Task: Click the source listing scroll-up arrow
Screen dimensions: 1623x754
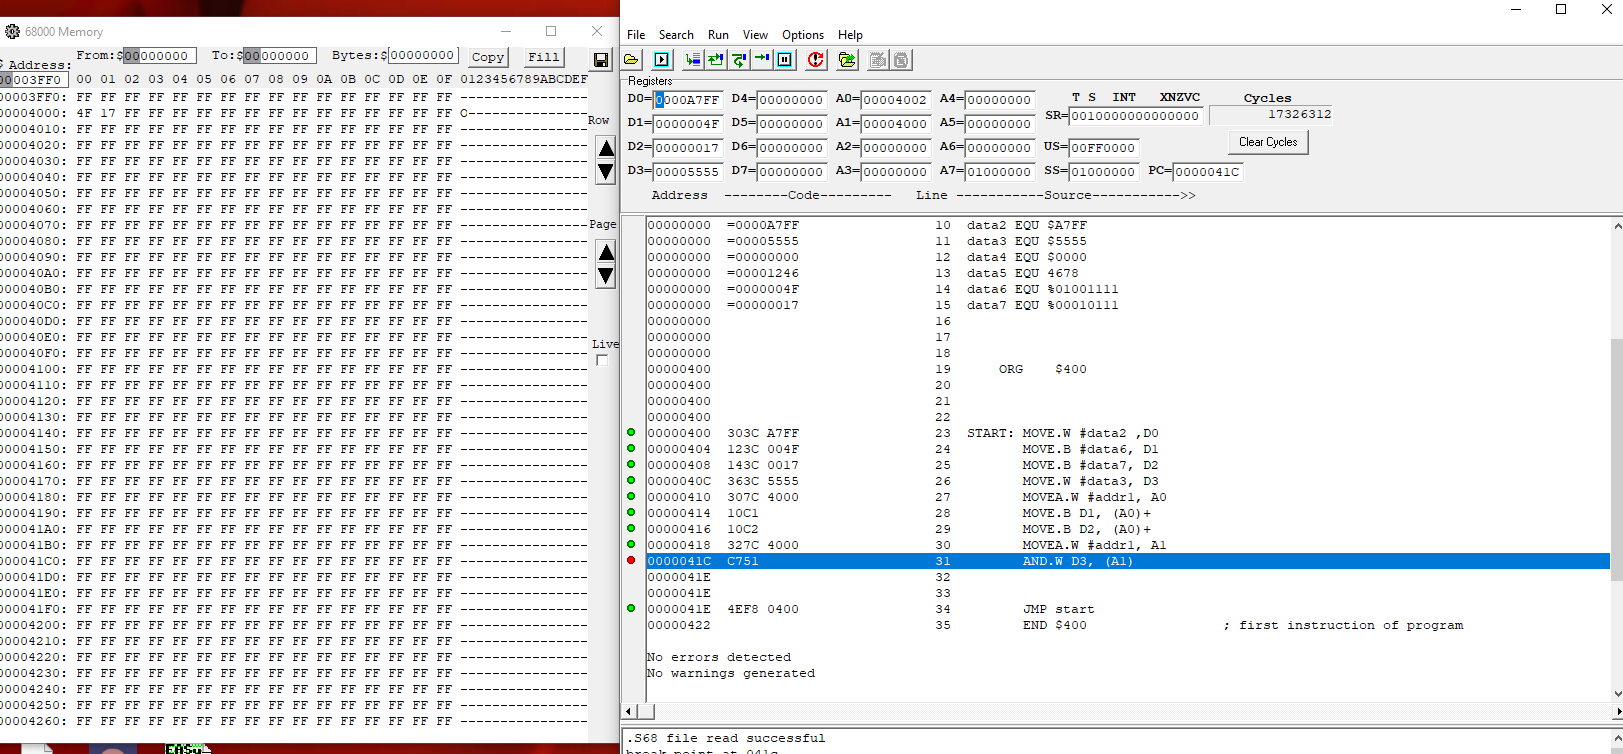Action: (1617, 226)
